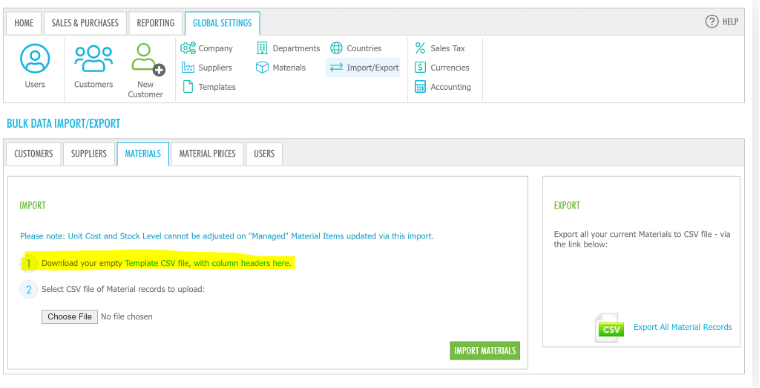
Task: Click Export All Material Records link
Action: click(x=683, y=327)
